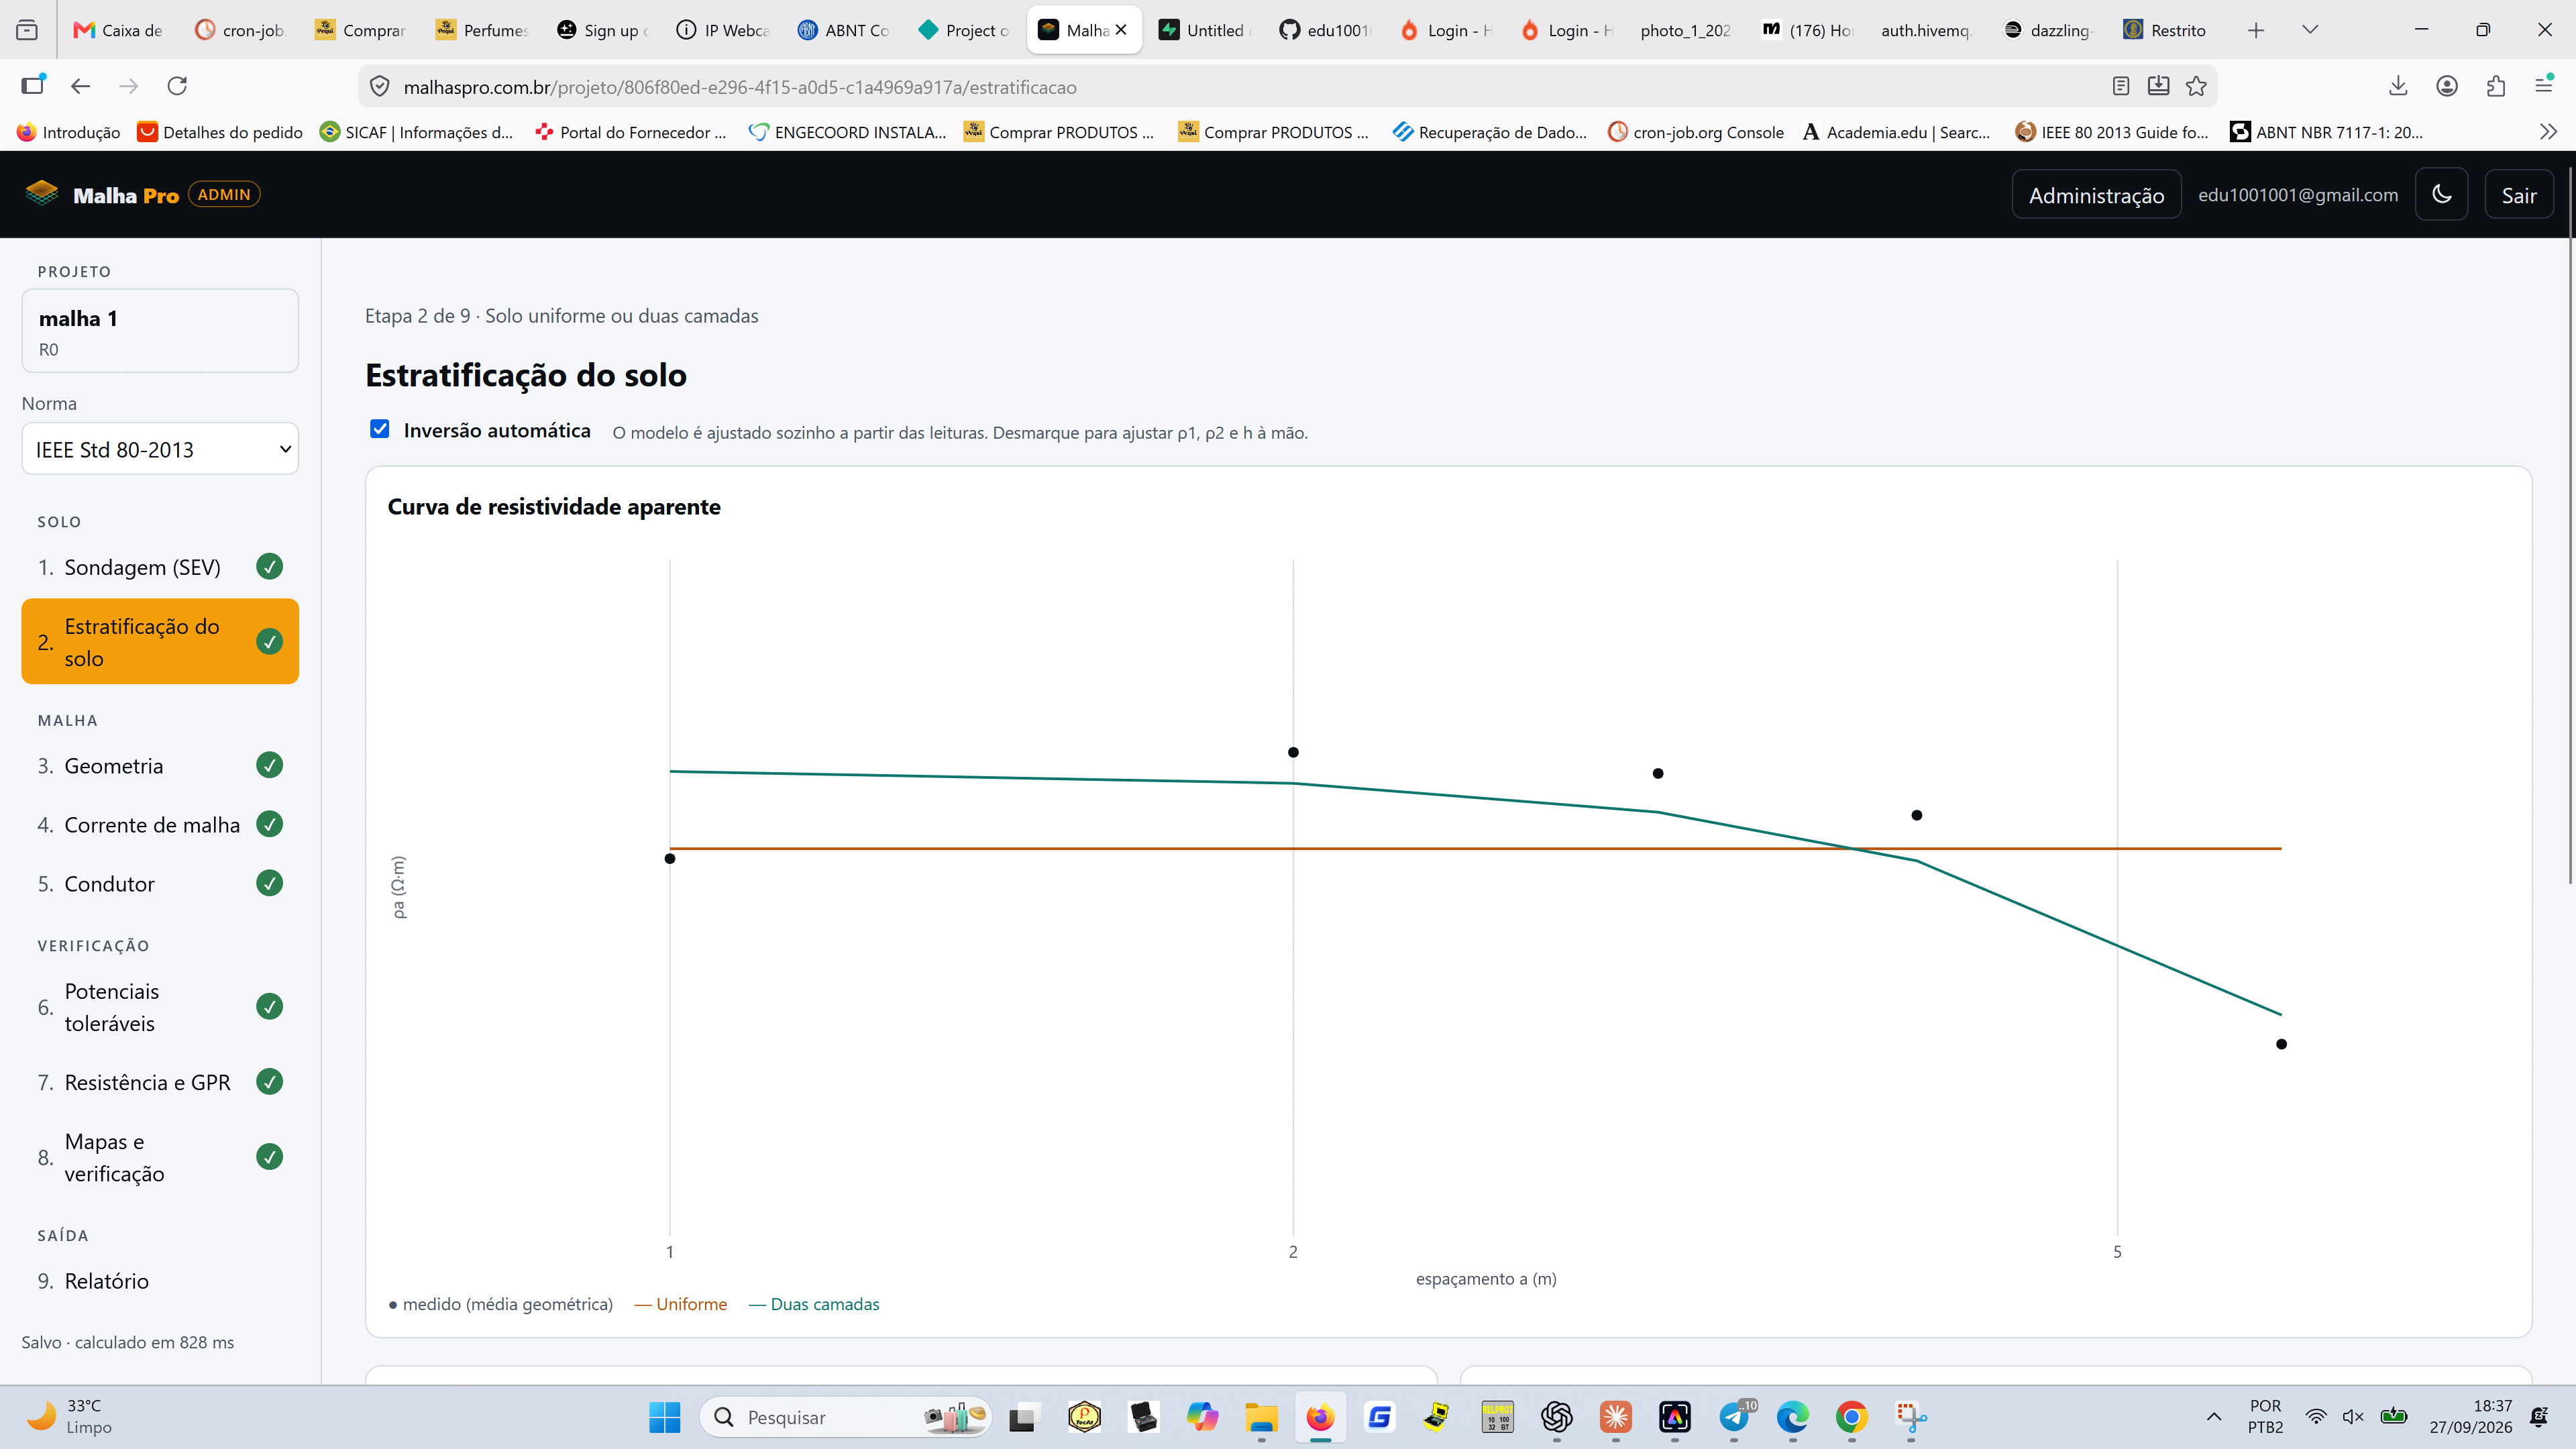Click the malha 1 project card
This screenshot has width=2576, height=1449.
pos(160,331)
